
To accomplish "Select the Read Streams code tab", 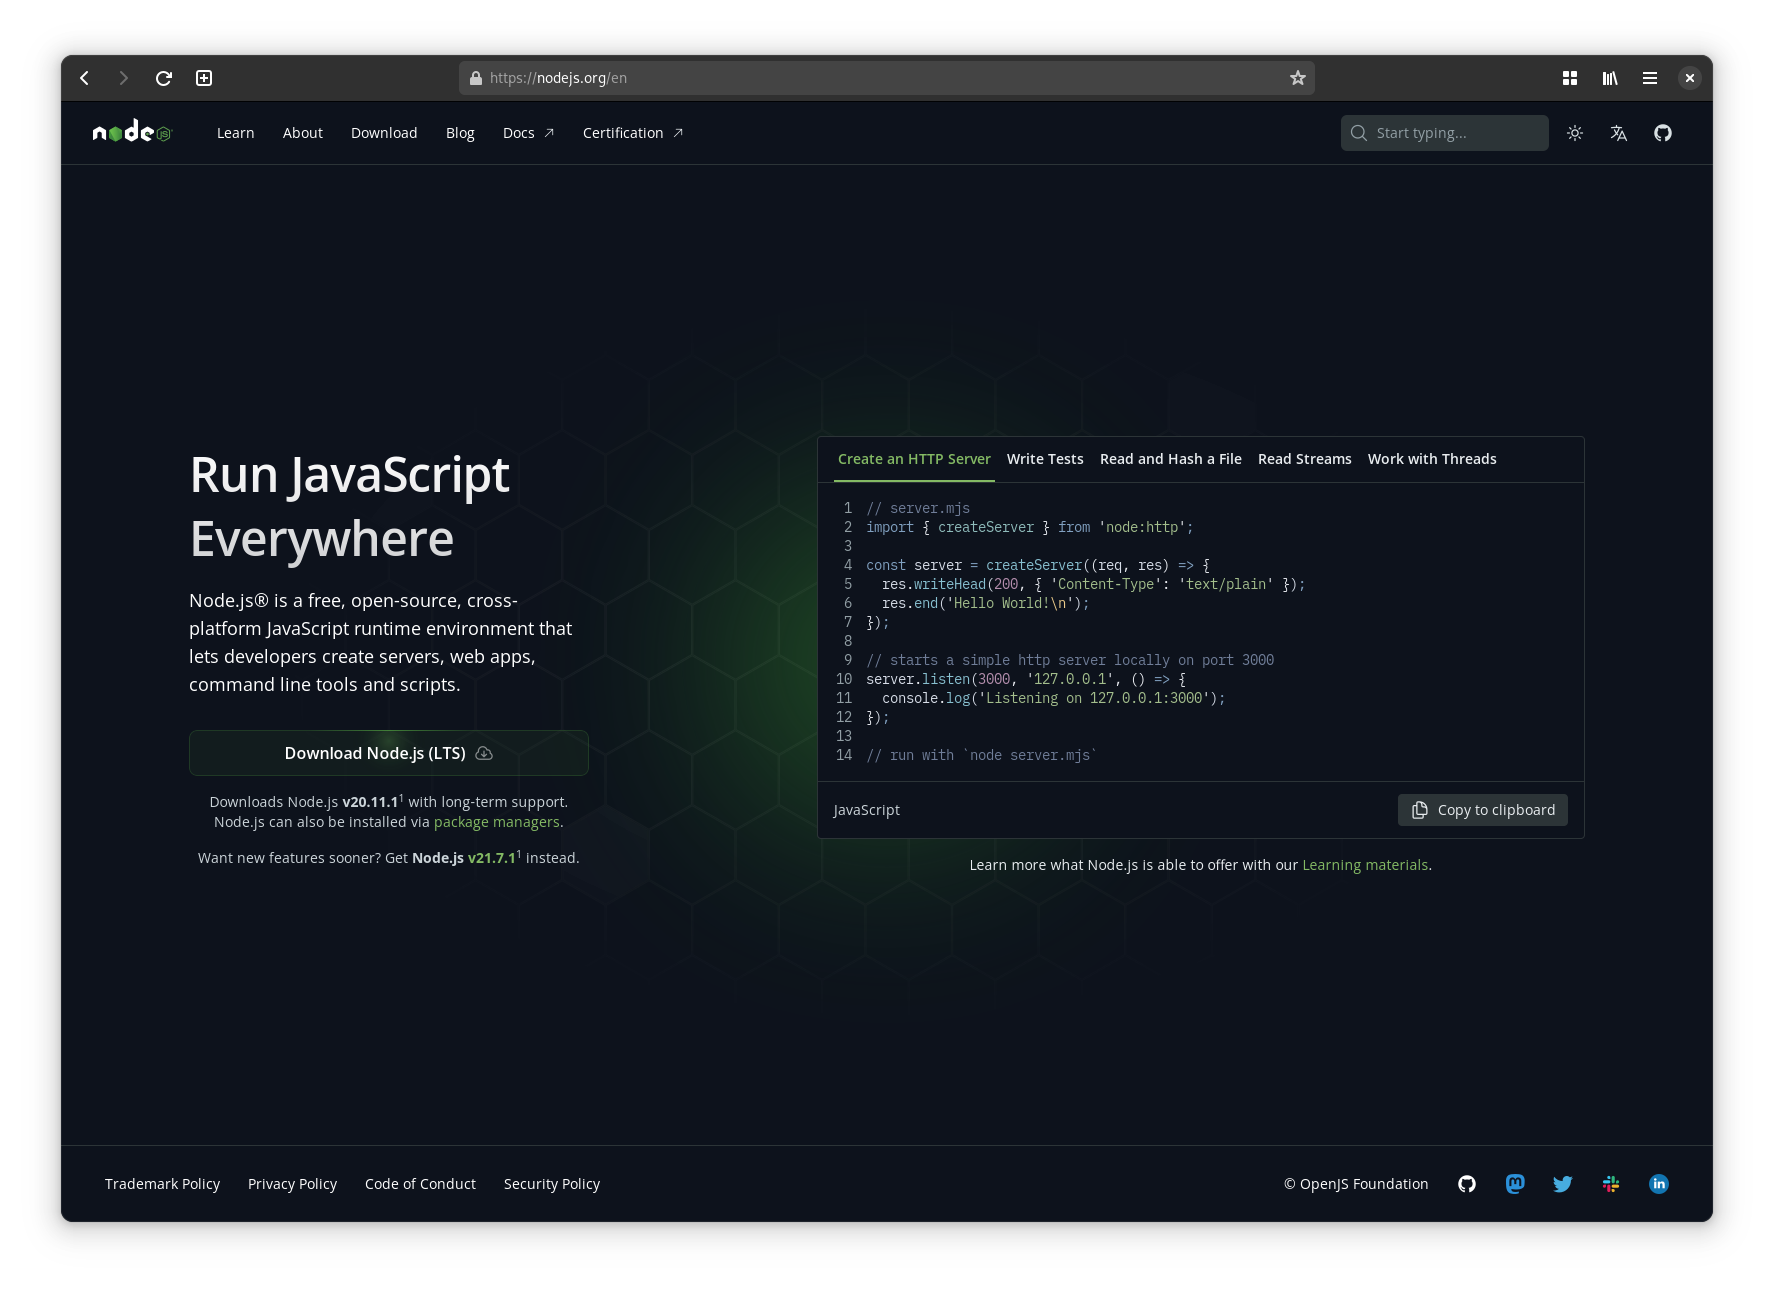I will pyautogui.click(x=1304, y=459).
